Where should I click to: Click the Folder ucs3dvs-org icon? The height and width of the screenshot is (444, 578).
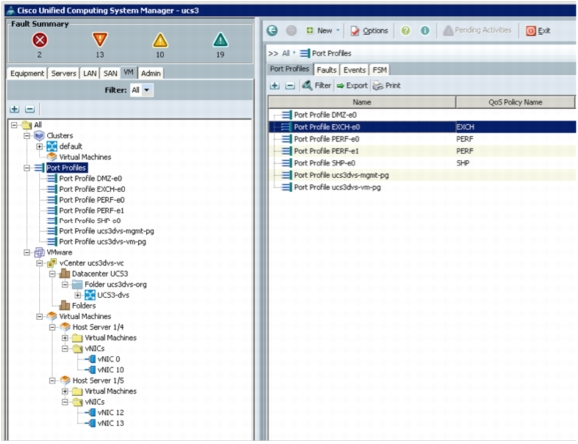pyautogui.click(x=77, y=284)
